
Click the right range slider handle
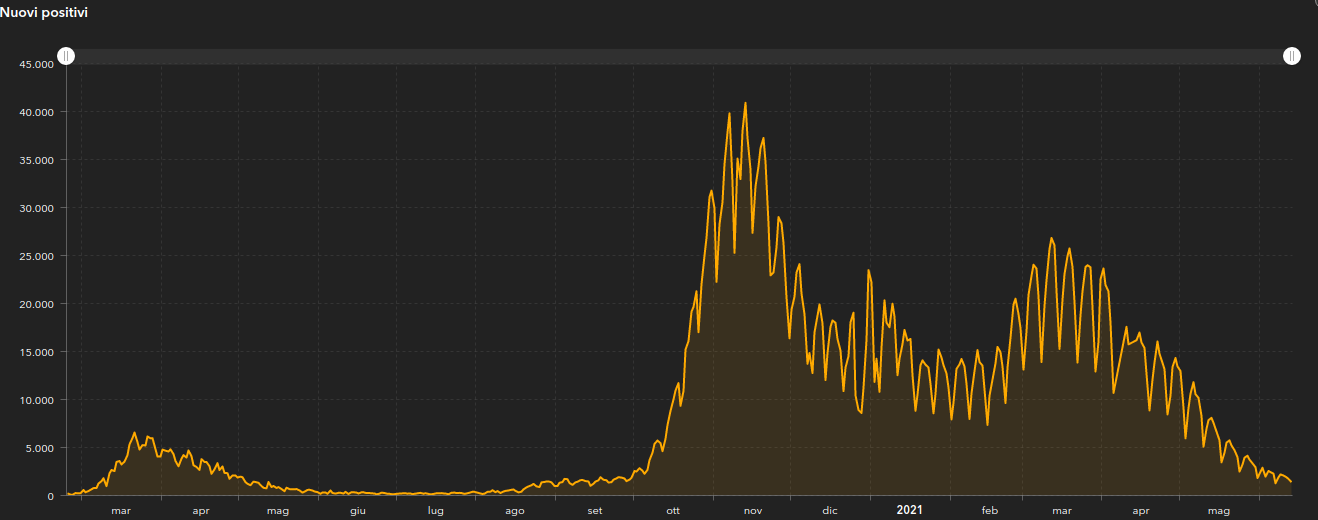(x=1292, y=56)
